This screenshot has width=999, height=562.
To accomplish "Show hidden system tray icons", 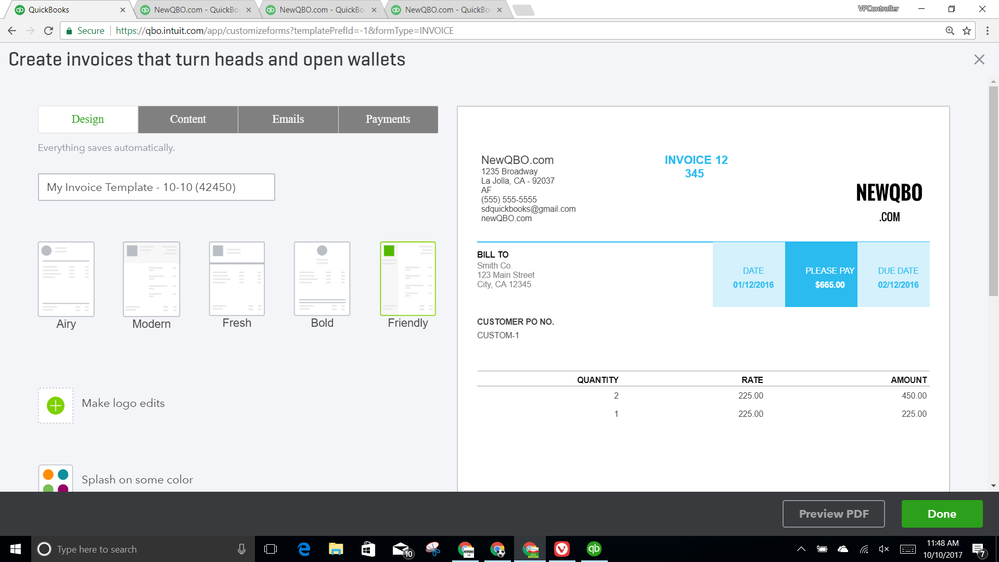I will (x=801, y=549).
